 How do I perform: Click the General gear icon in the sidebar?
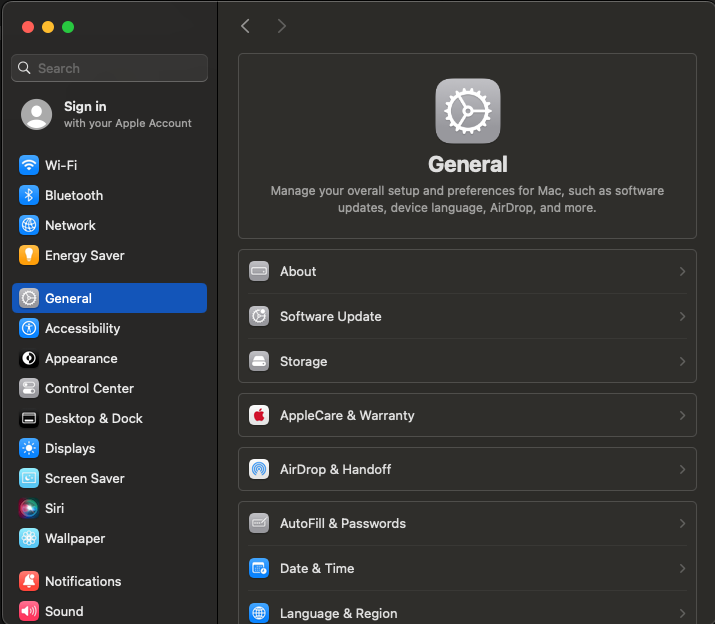(x=29, y=298)
